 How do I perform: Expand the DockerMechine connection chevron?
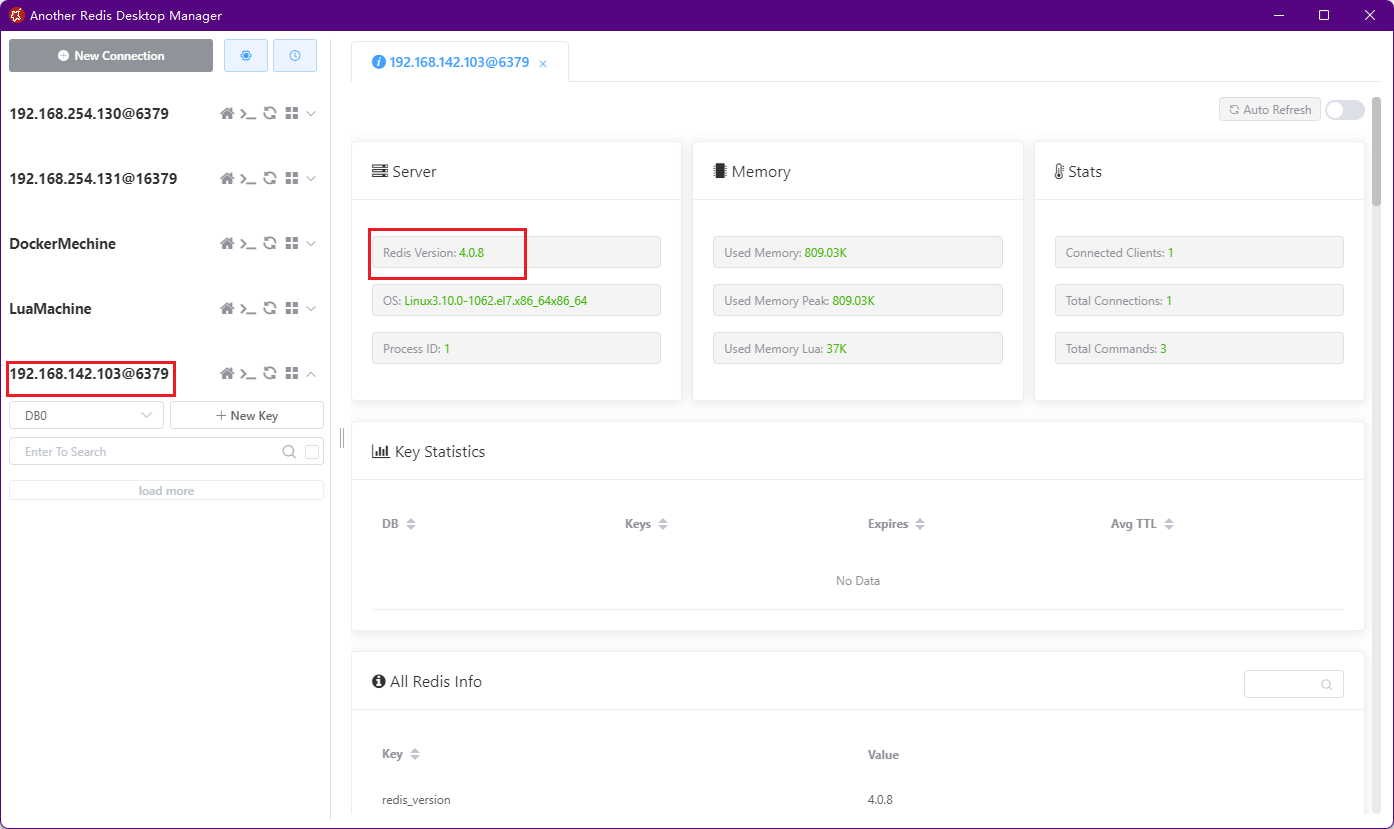pyautogui.click(x=311, y=244)
